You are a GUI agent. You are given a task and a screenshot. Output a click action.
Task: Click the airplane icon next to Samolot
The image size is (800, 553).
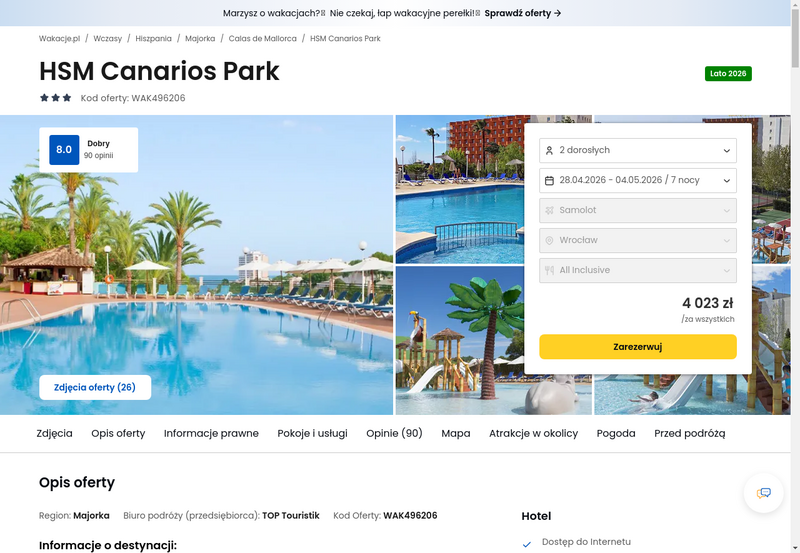click(549, 210)
